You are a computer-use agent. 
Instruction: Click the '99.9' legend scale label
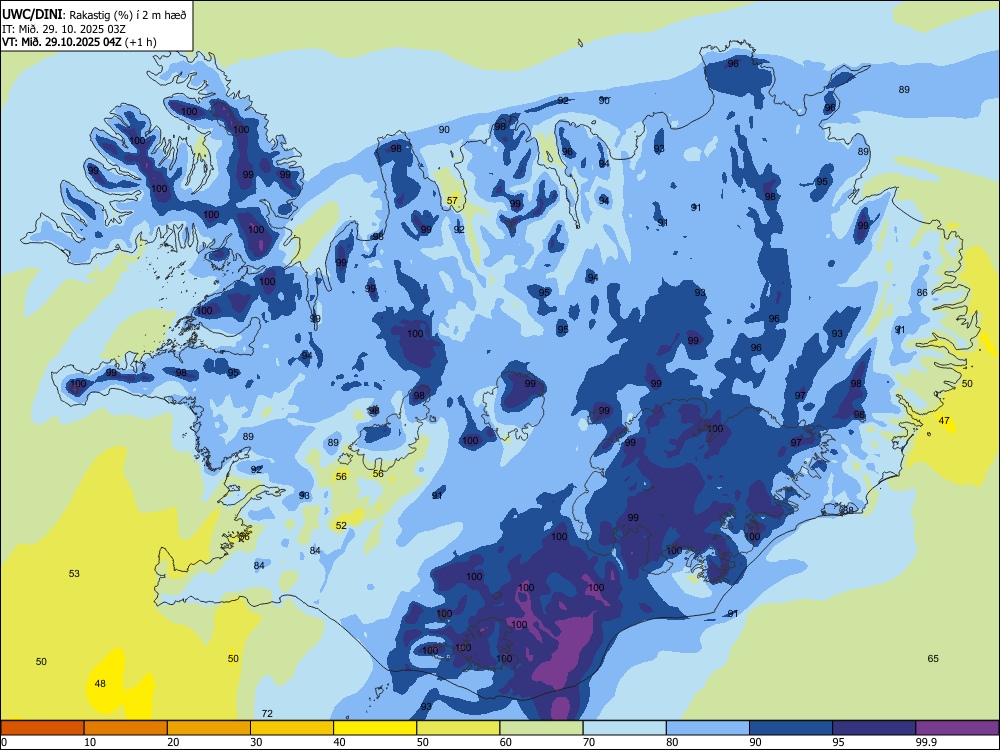(925, 742)
